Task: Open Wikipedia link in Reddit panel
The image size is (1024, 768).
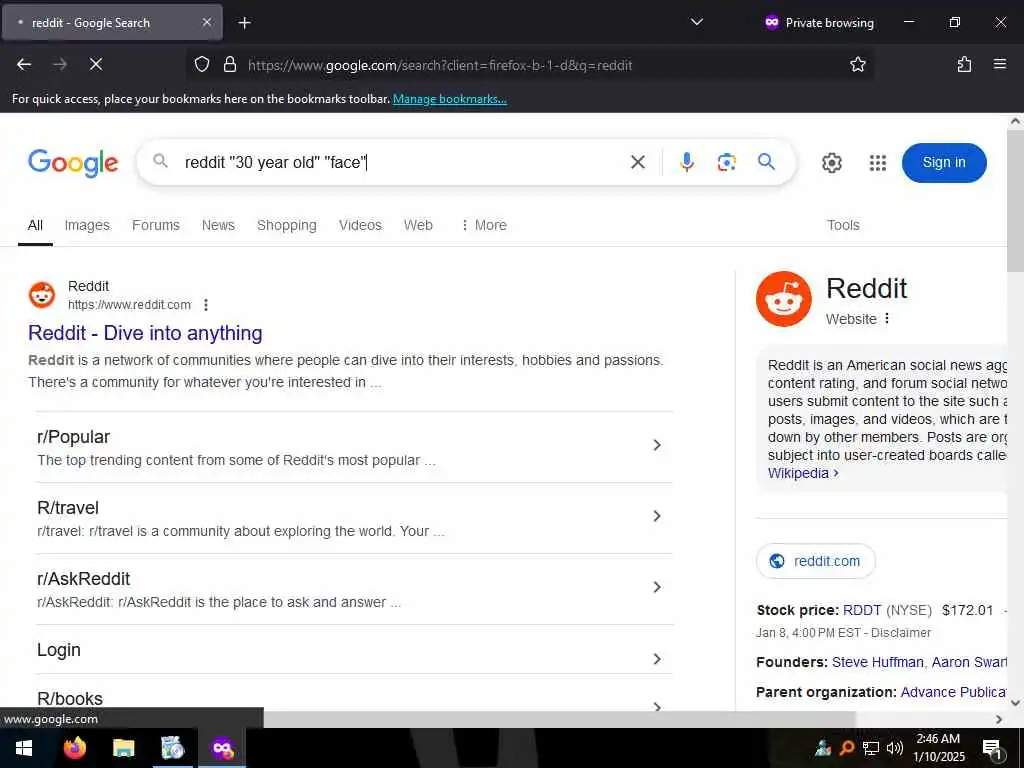Action: (803, 473)
